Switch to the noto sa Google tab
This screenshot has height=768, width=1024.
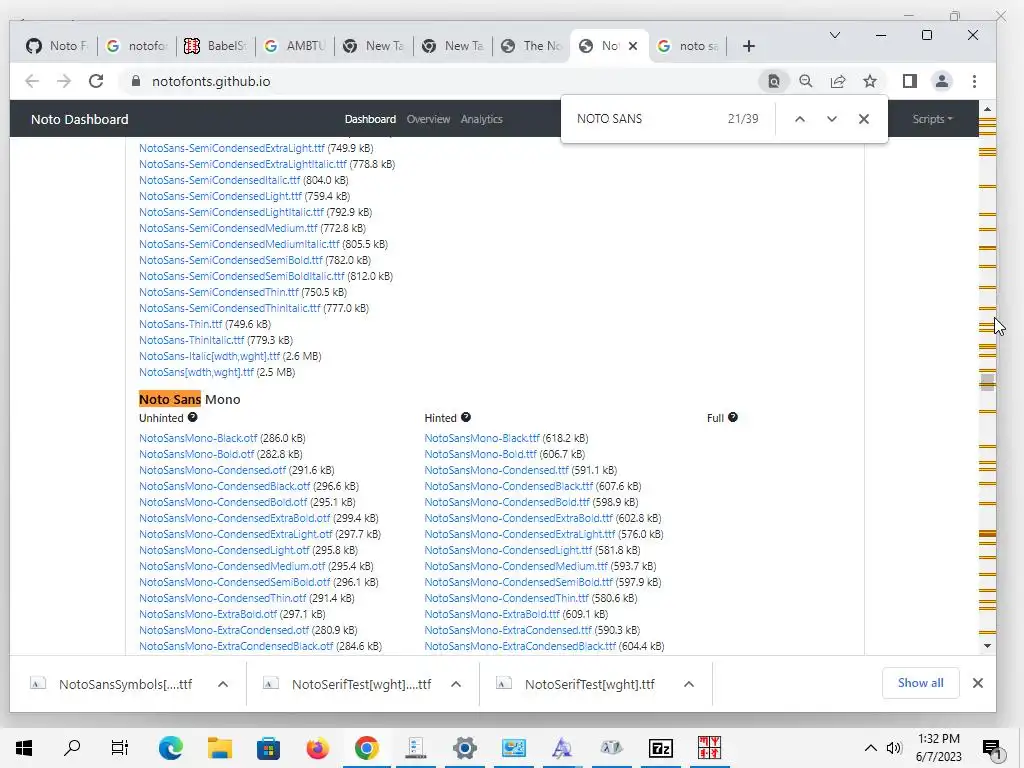pos(688,46)
